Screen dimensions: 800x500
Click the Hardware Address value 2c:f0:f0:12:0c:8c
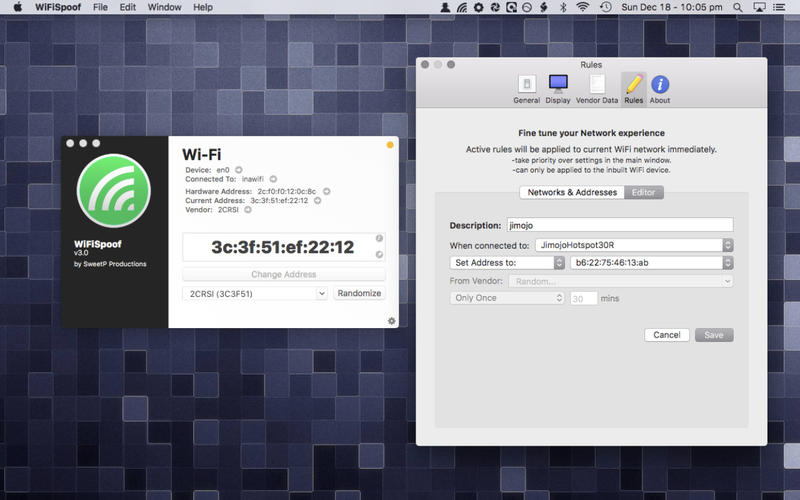point(287,191)
